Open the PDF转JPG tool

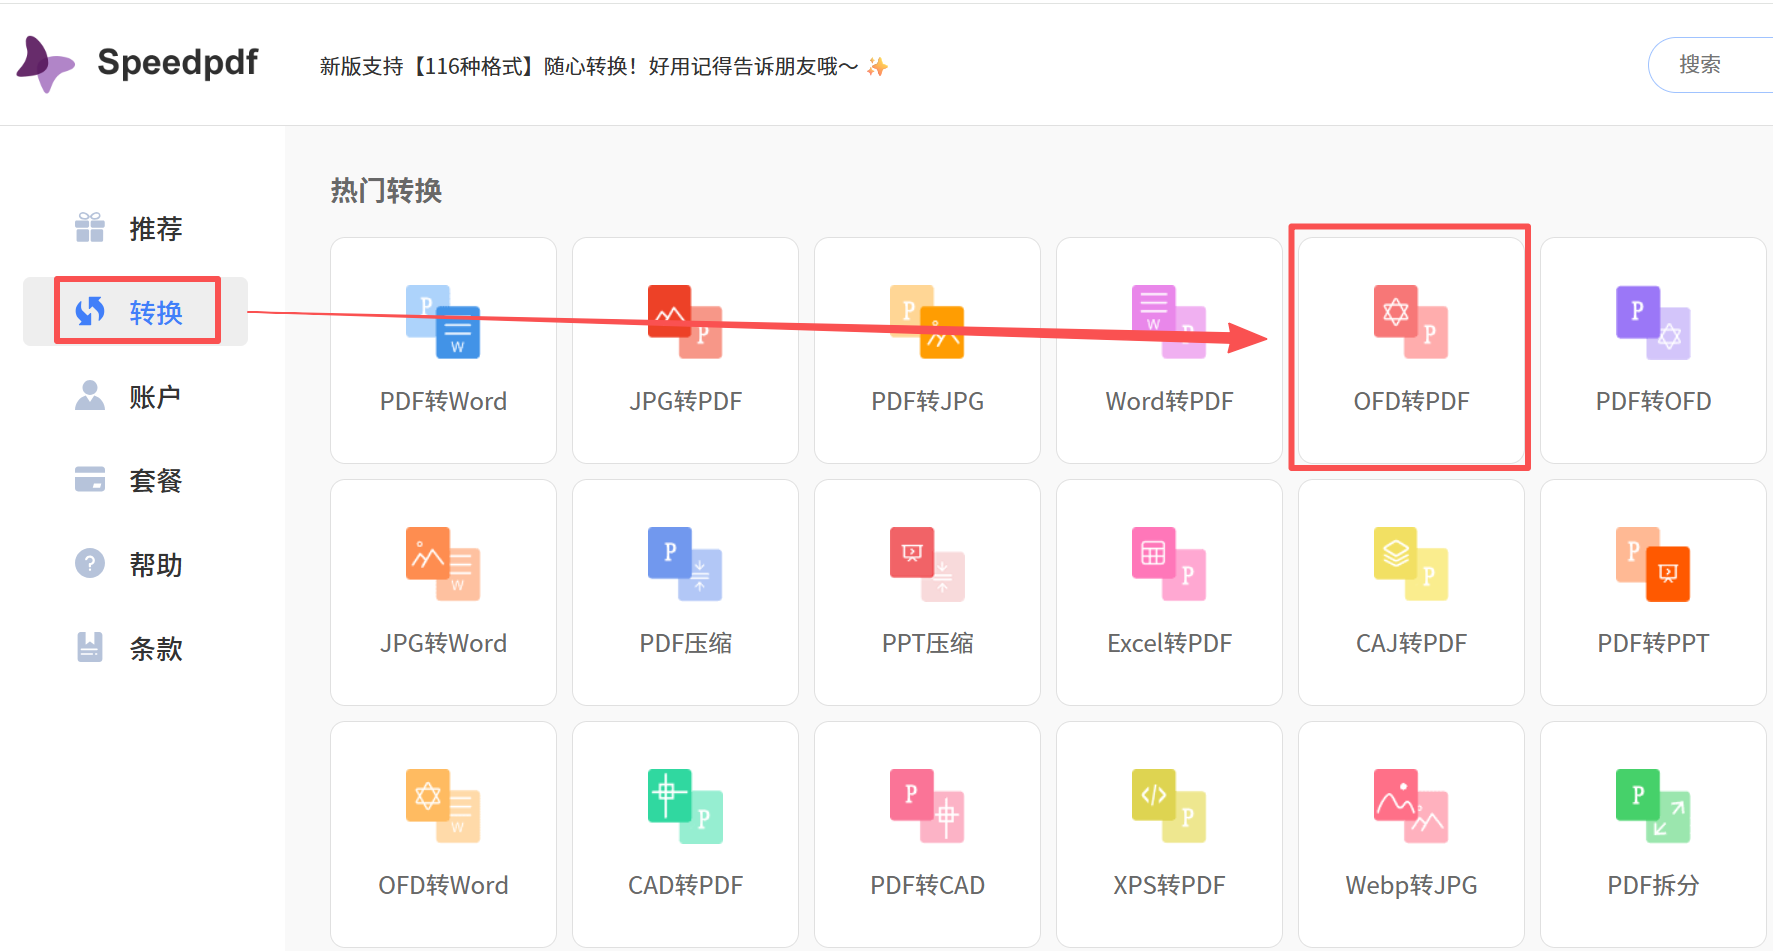(927, 350)
